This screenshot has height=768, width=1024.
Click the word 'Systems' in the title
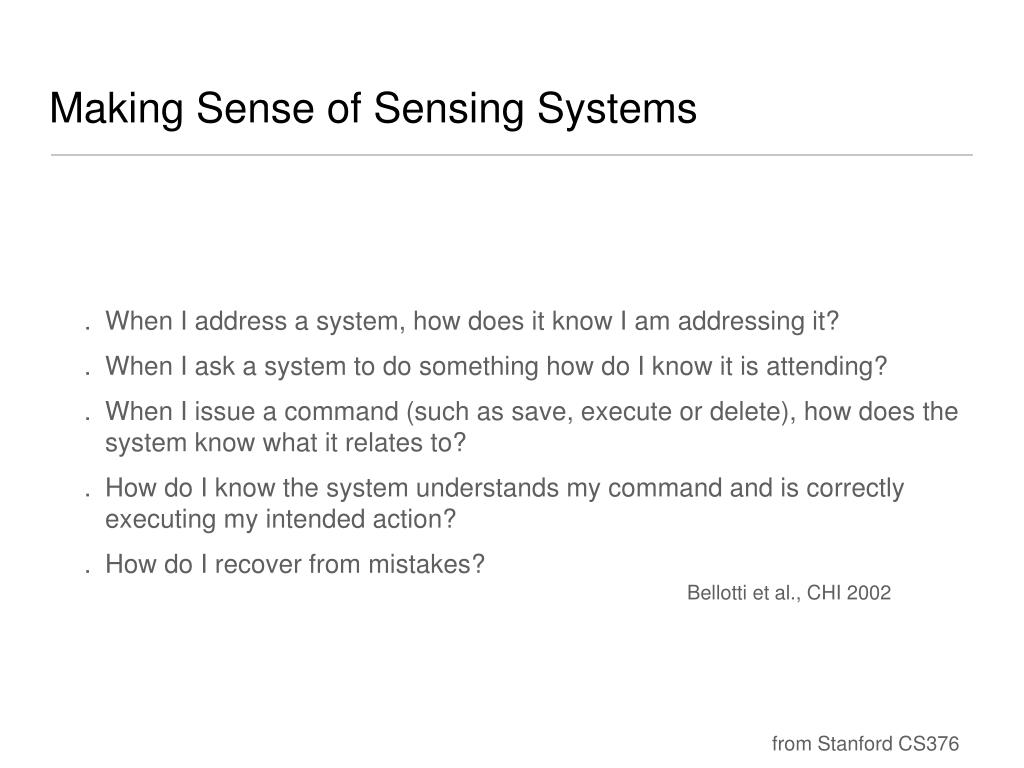pos(616,109)
